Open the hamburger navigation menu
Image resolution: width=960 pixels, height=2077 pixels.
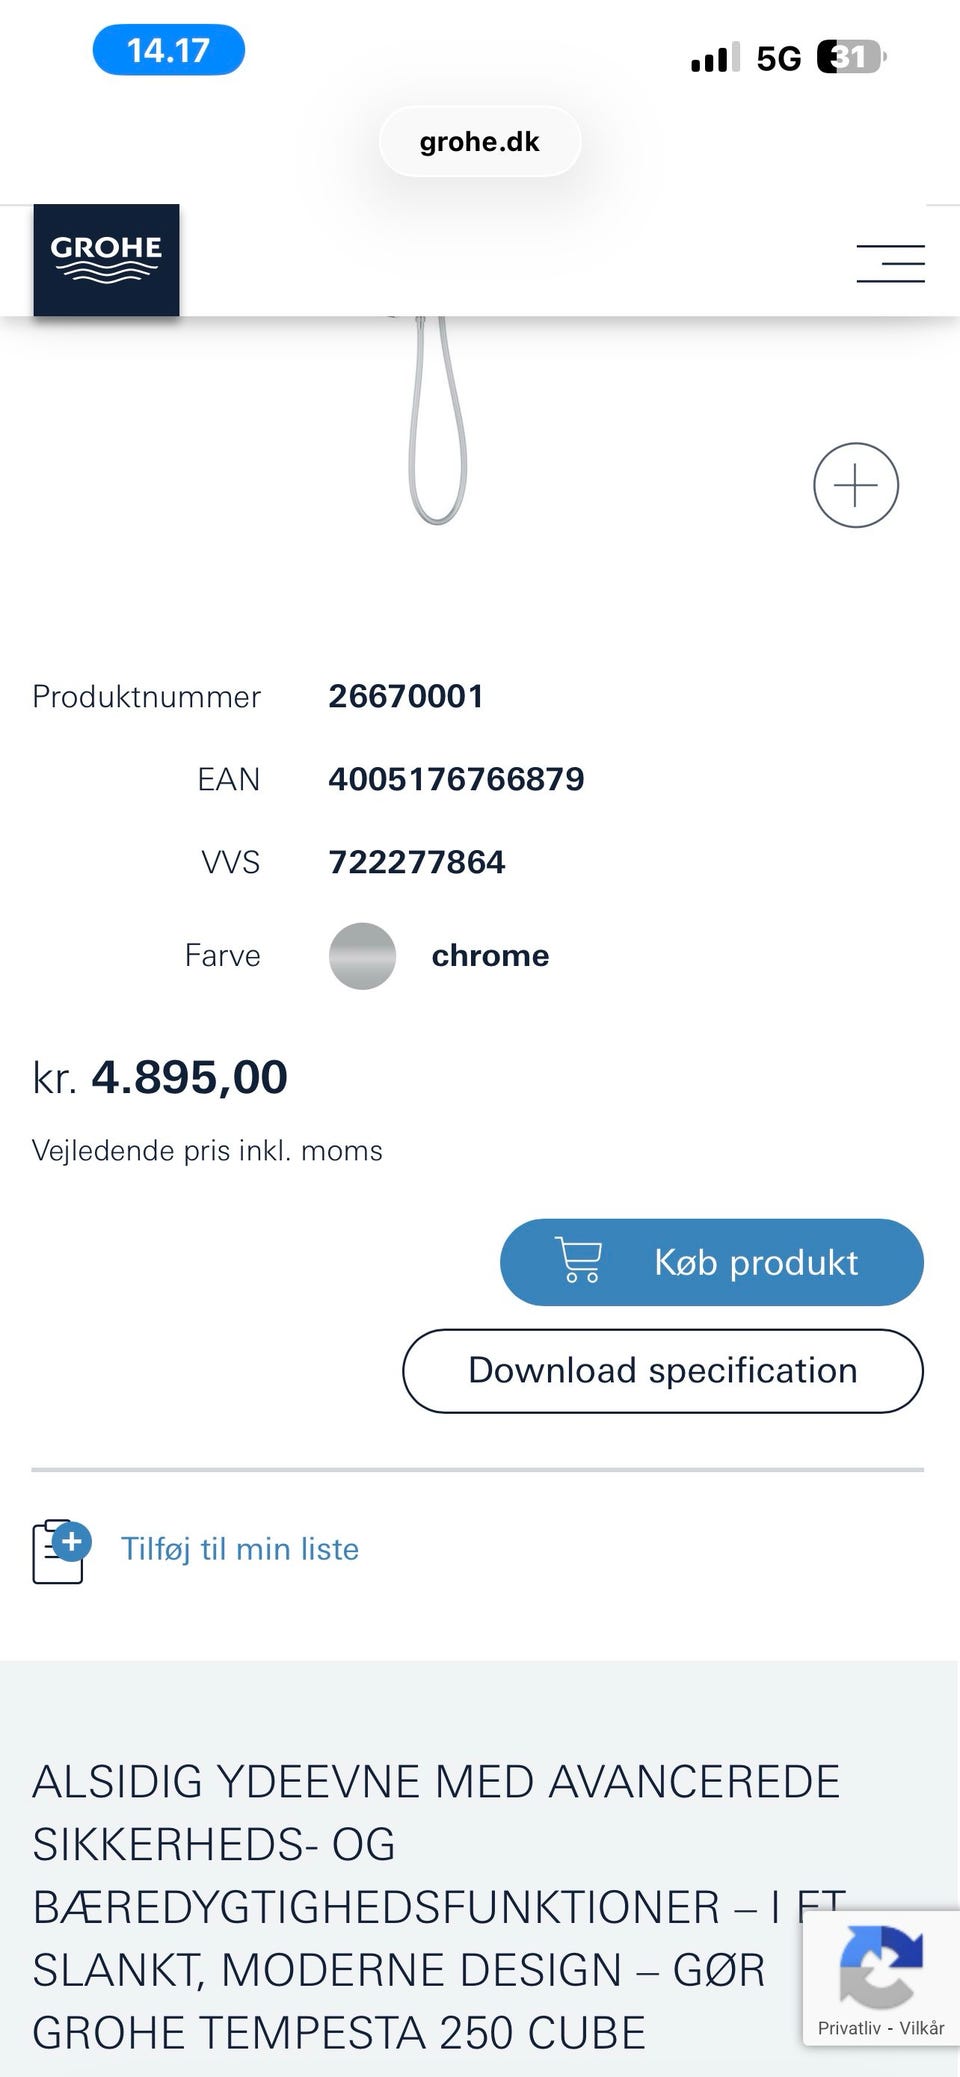click(x=890, y=264)
